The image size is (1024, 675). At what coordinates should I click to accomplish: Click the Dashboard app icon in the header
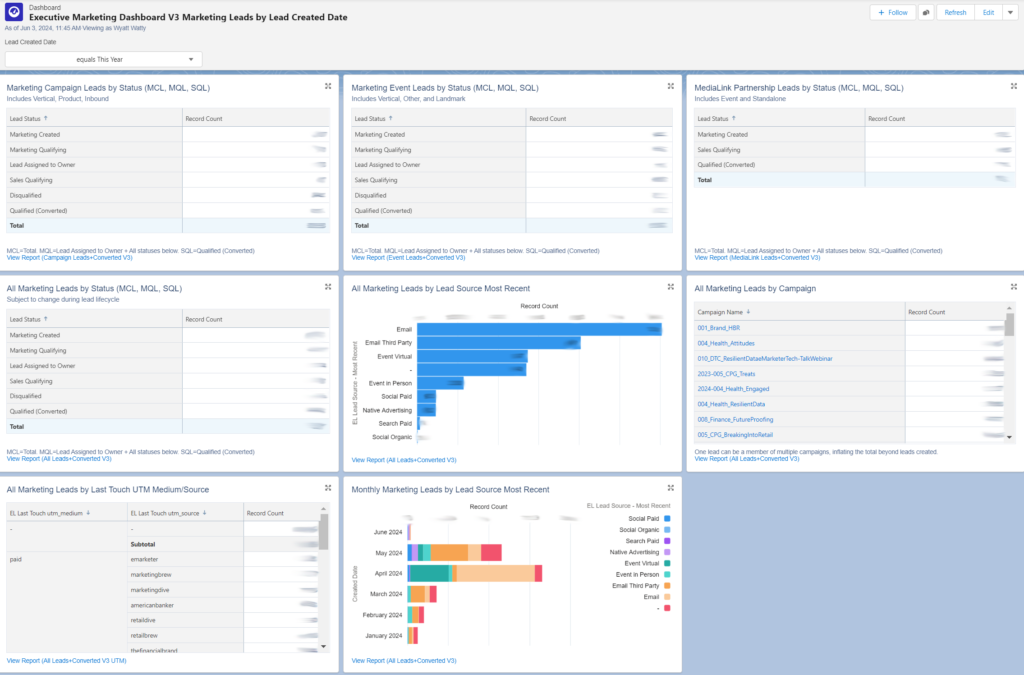coord(14,12)
